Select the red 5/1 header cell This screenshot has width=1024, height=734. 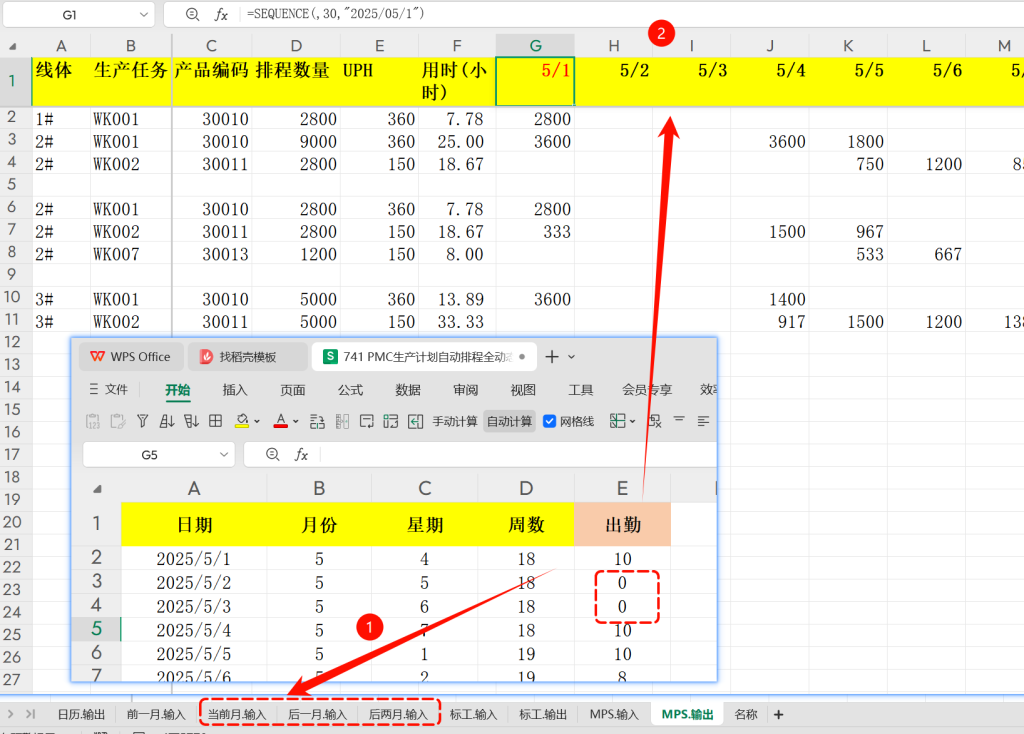pos(535,81)
